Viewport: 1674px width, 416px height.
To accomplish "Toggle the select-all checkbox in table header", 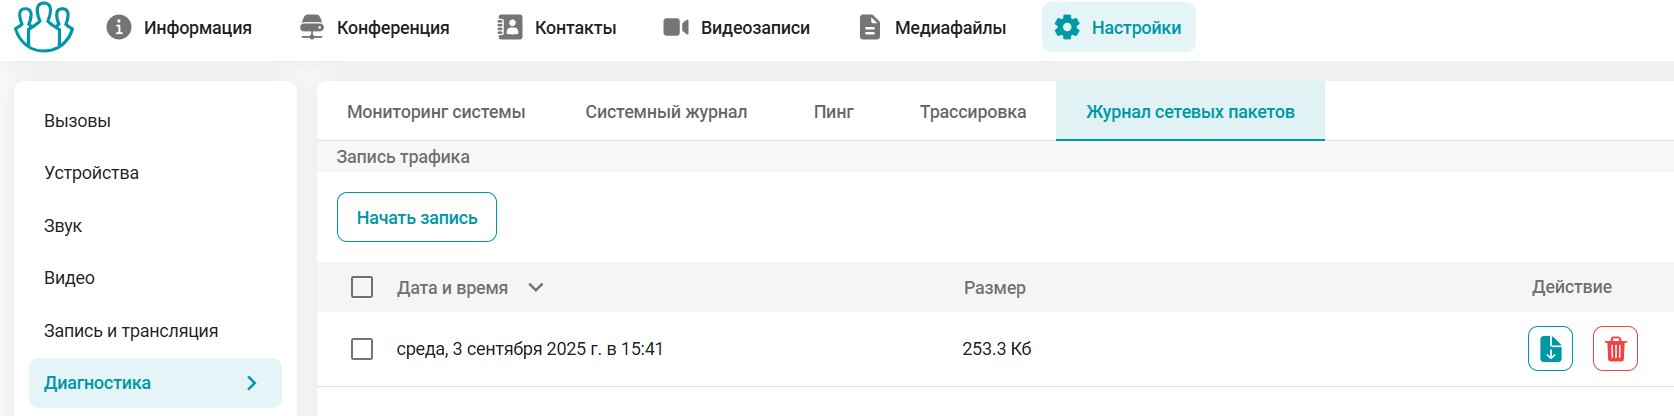I will [362, 288].
